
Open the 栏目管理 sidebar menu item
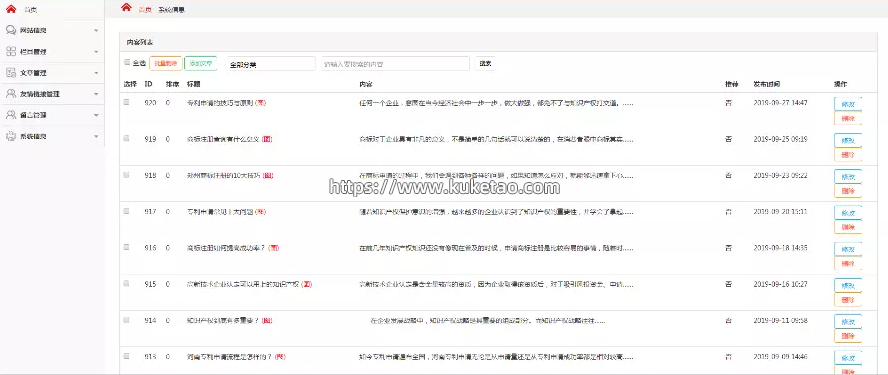[x=52, y=52]
